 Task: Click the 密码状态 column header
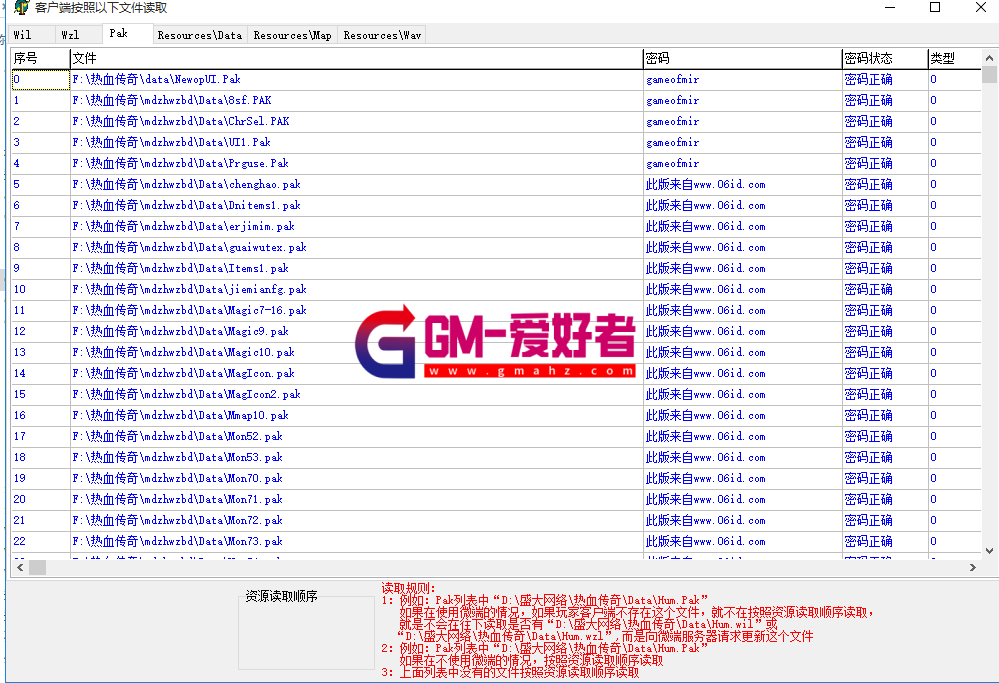click(885, 59)
